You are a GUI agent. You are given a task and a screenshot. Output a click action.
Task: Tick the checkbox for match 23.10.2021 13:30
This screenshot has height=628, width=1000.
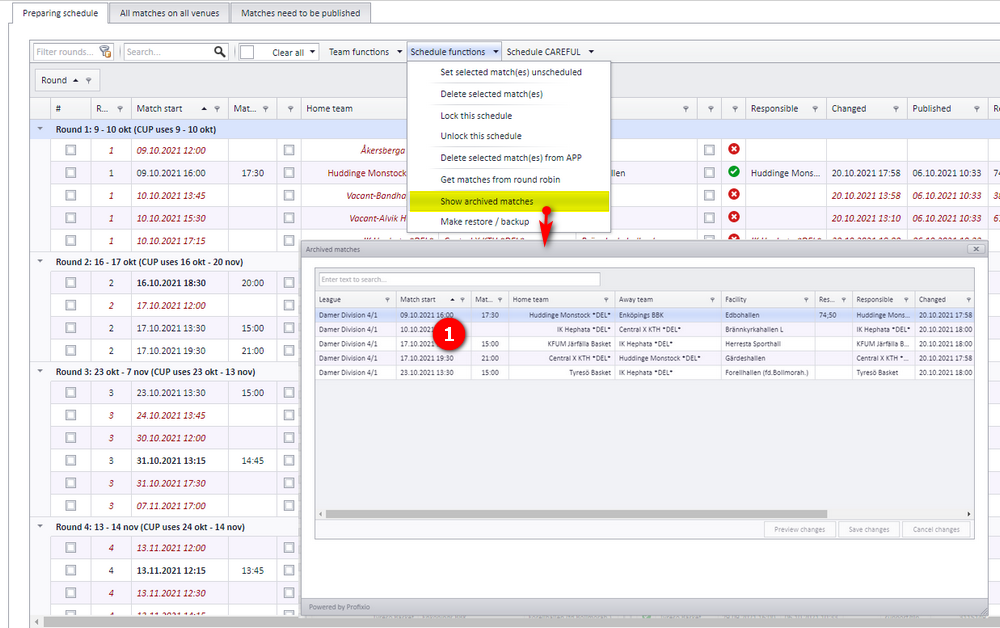coord(71,393)
